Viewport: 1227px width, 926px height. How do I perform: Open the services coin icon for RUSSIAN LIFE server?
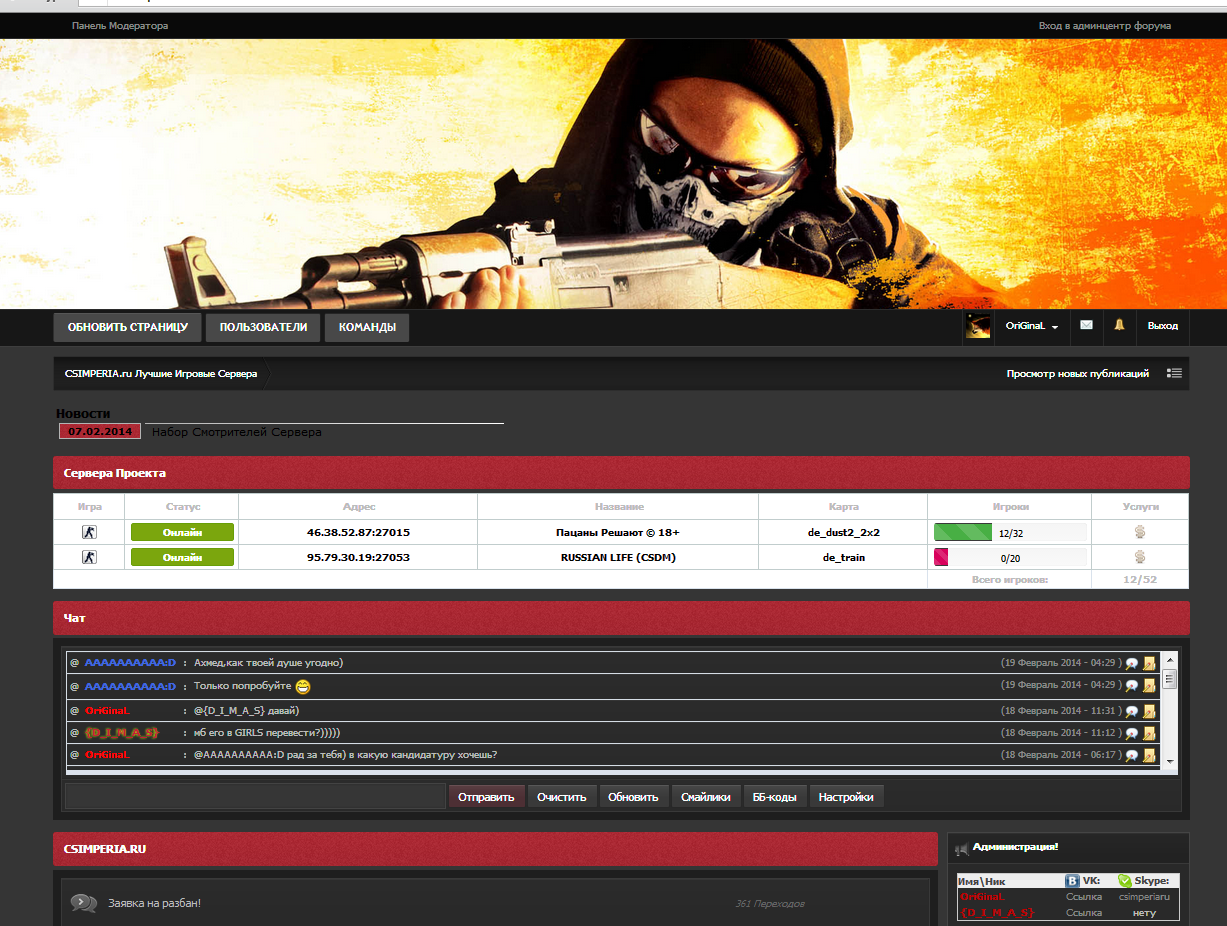tap(1139, 557)
